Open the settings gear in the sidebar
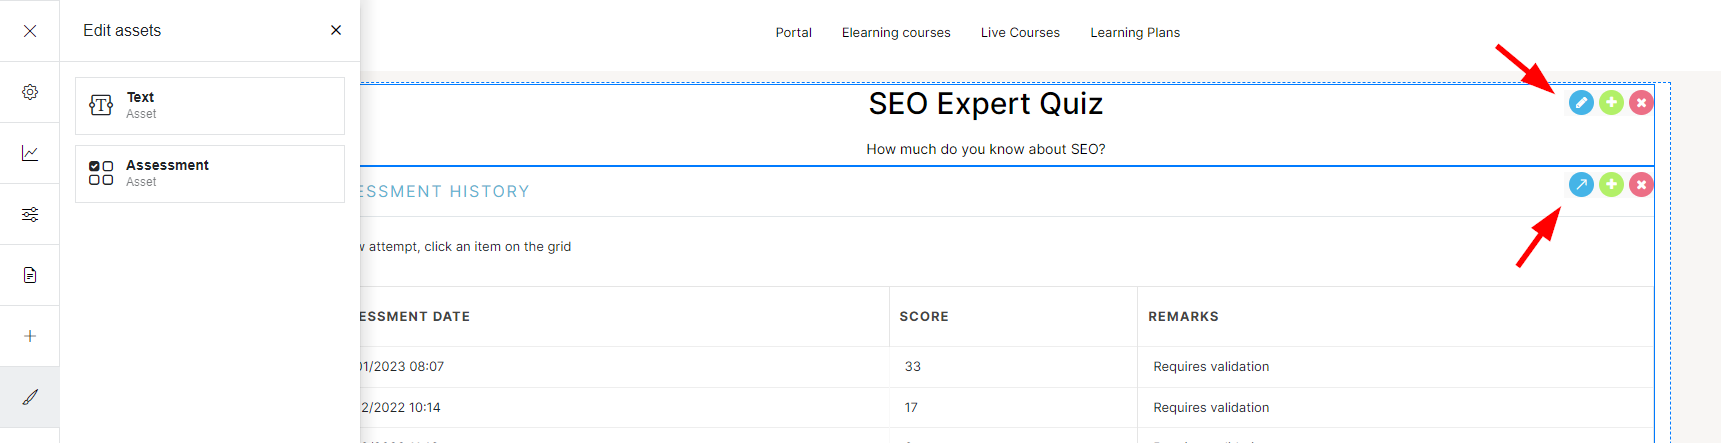1721x443 pixels. click(x=30, y=92)
